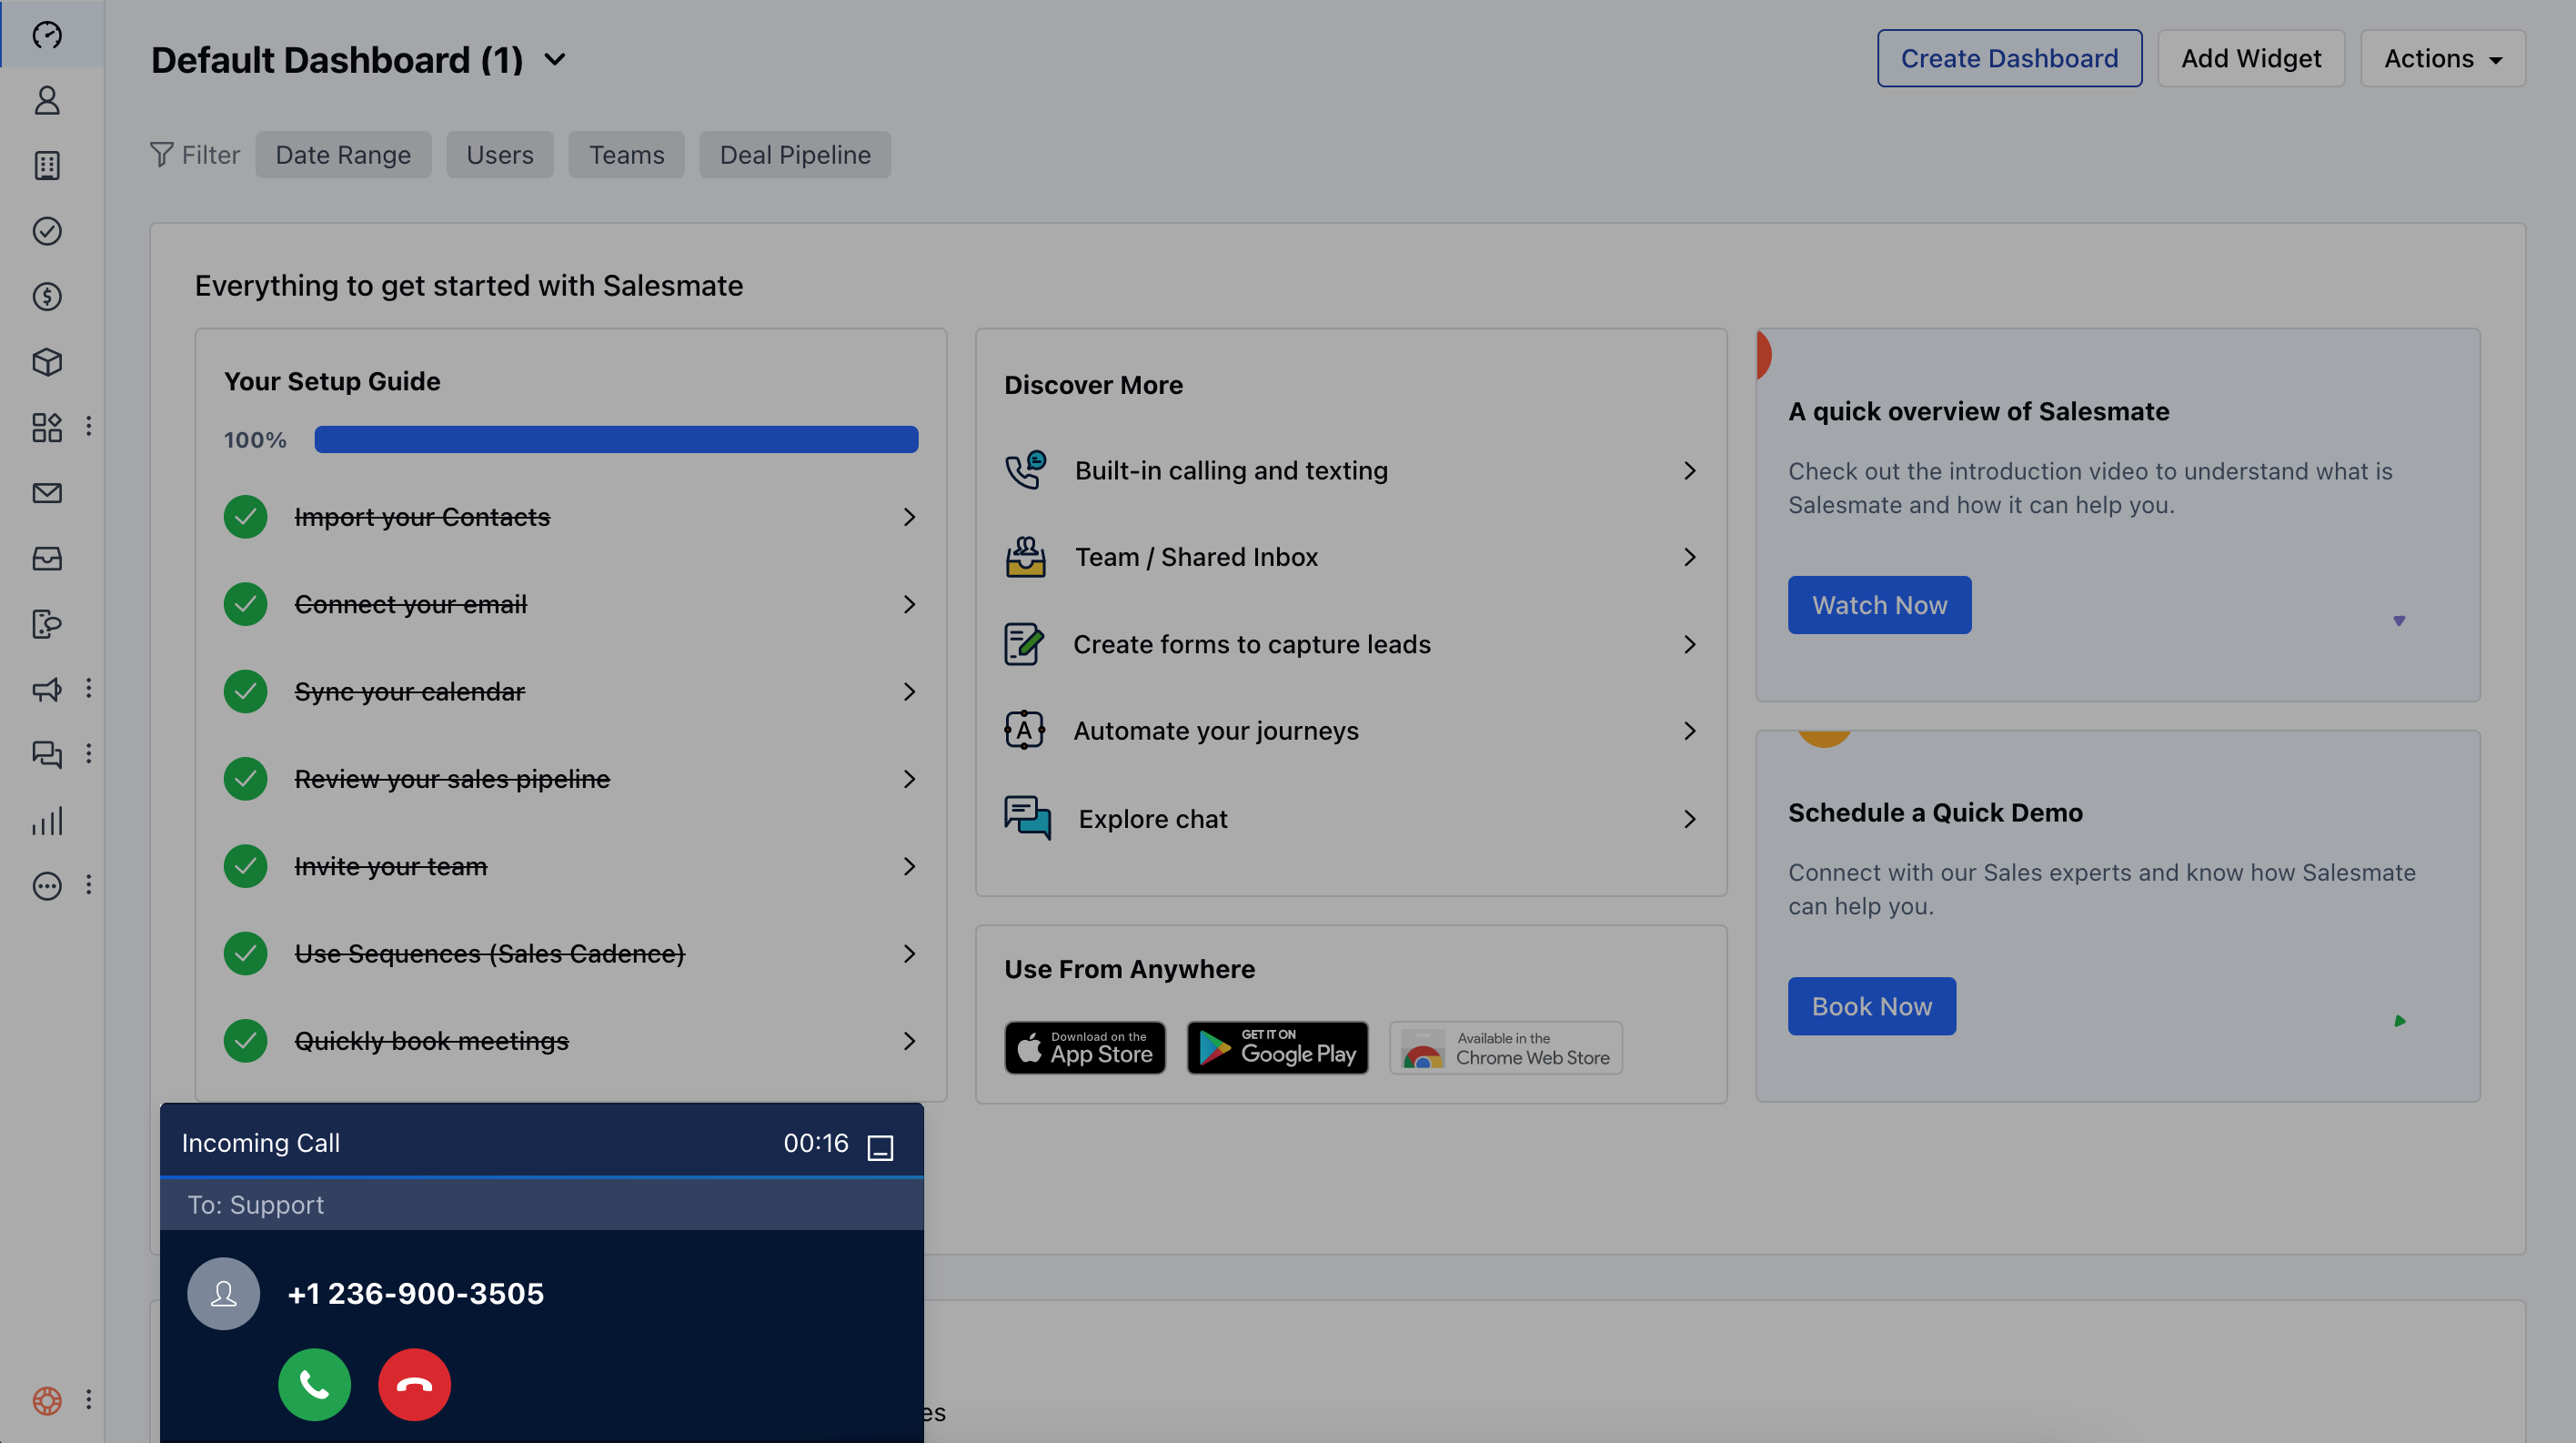Open the Actions dropdown menu
Viewport: 2576px width, 1443px height.
(2442, 58)
